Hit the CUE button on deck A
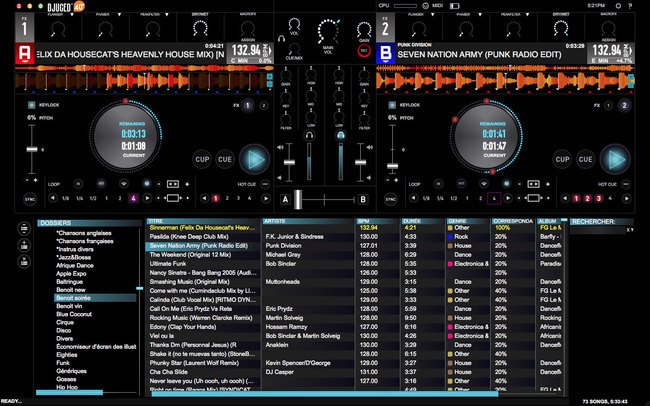Image resolution: width=650 pixels, height=406 pixels. [x=225, y=159]
